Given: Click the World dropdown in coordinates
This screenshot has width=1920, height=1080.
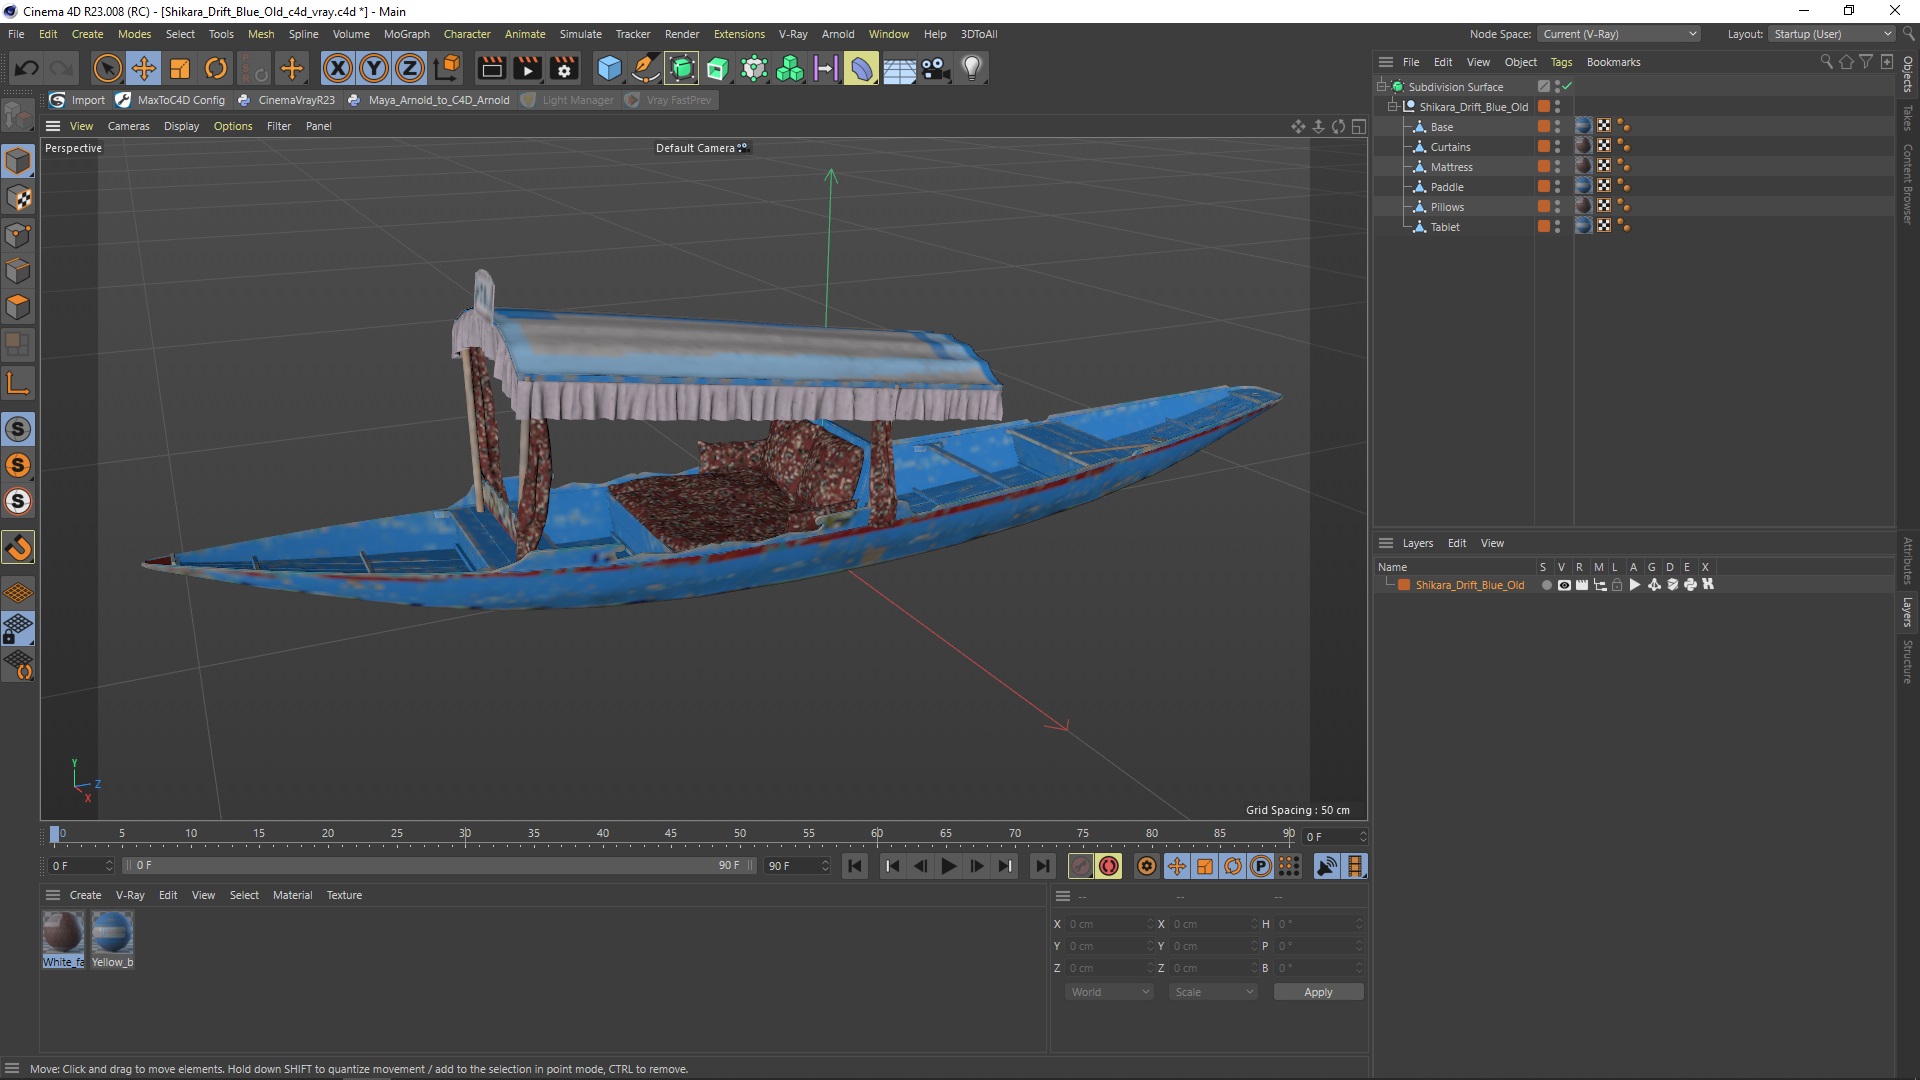Looking at the screenshot, I should click(1108, 992).
